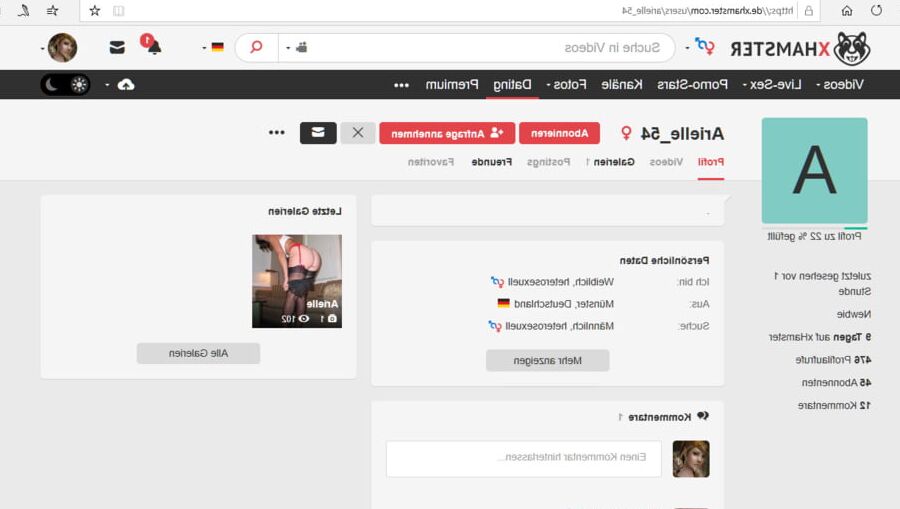900x509 pixels.
Task: Expand the video camera search type dropdown
Action: tap(297, 47)
